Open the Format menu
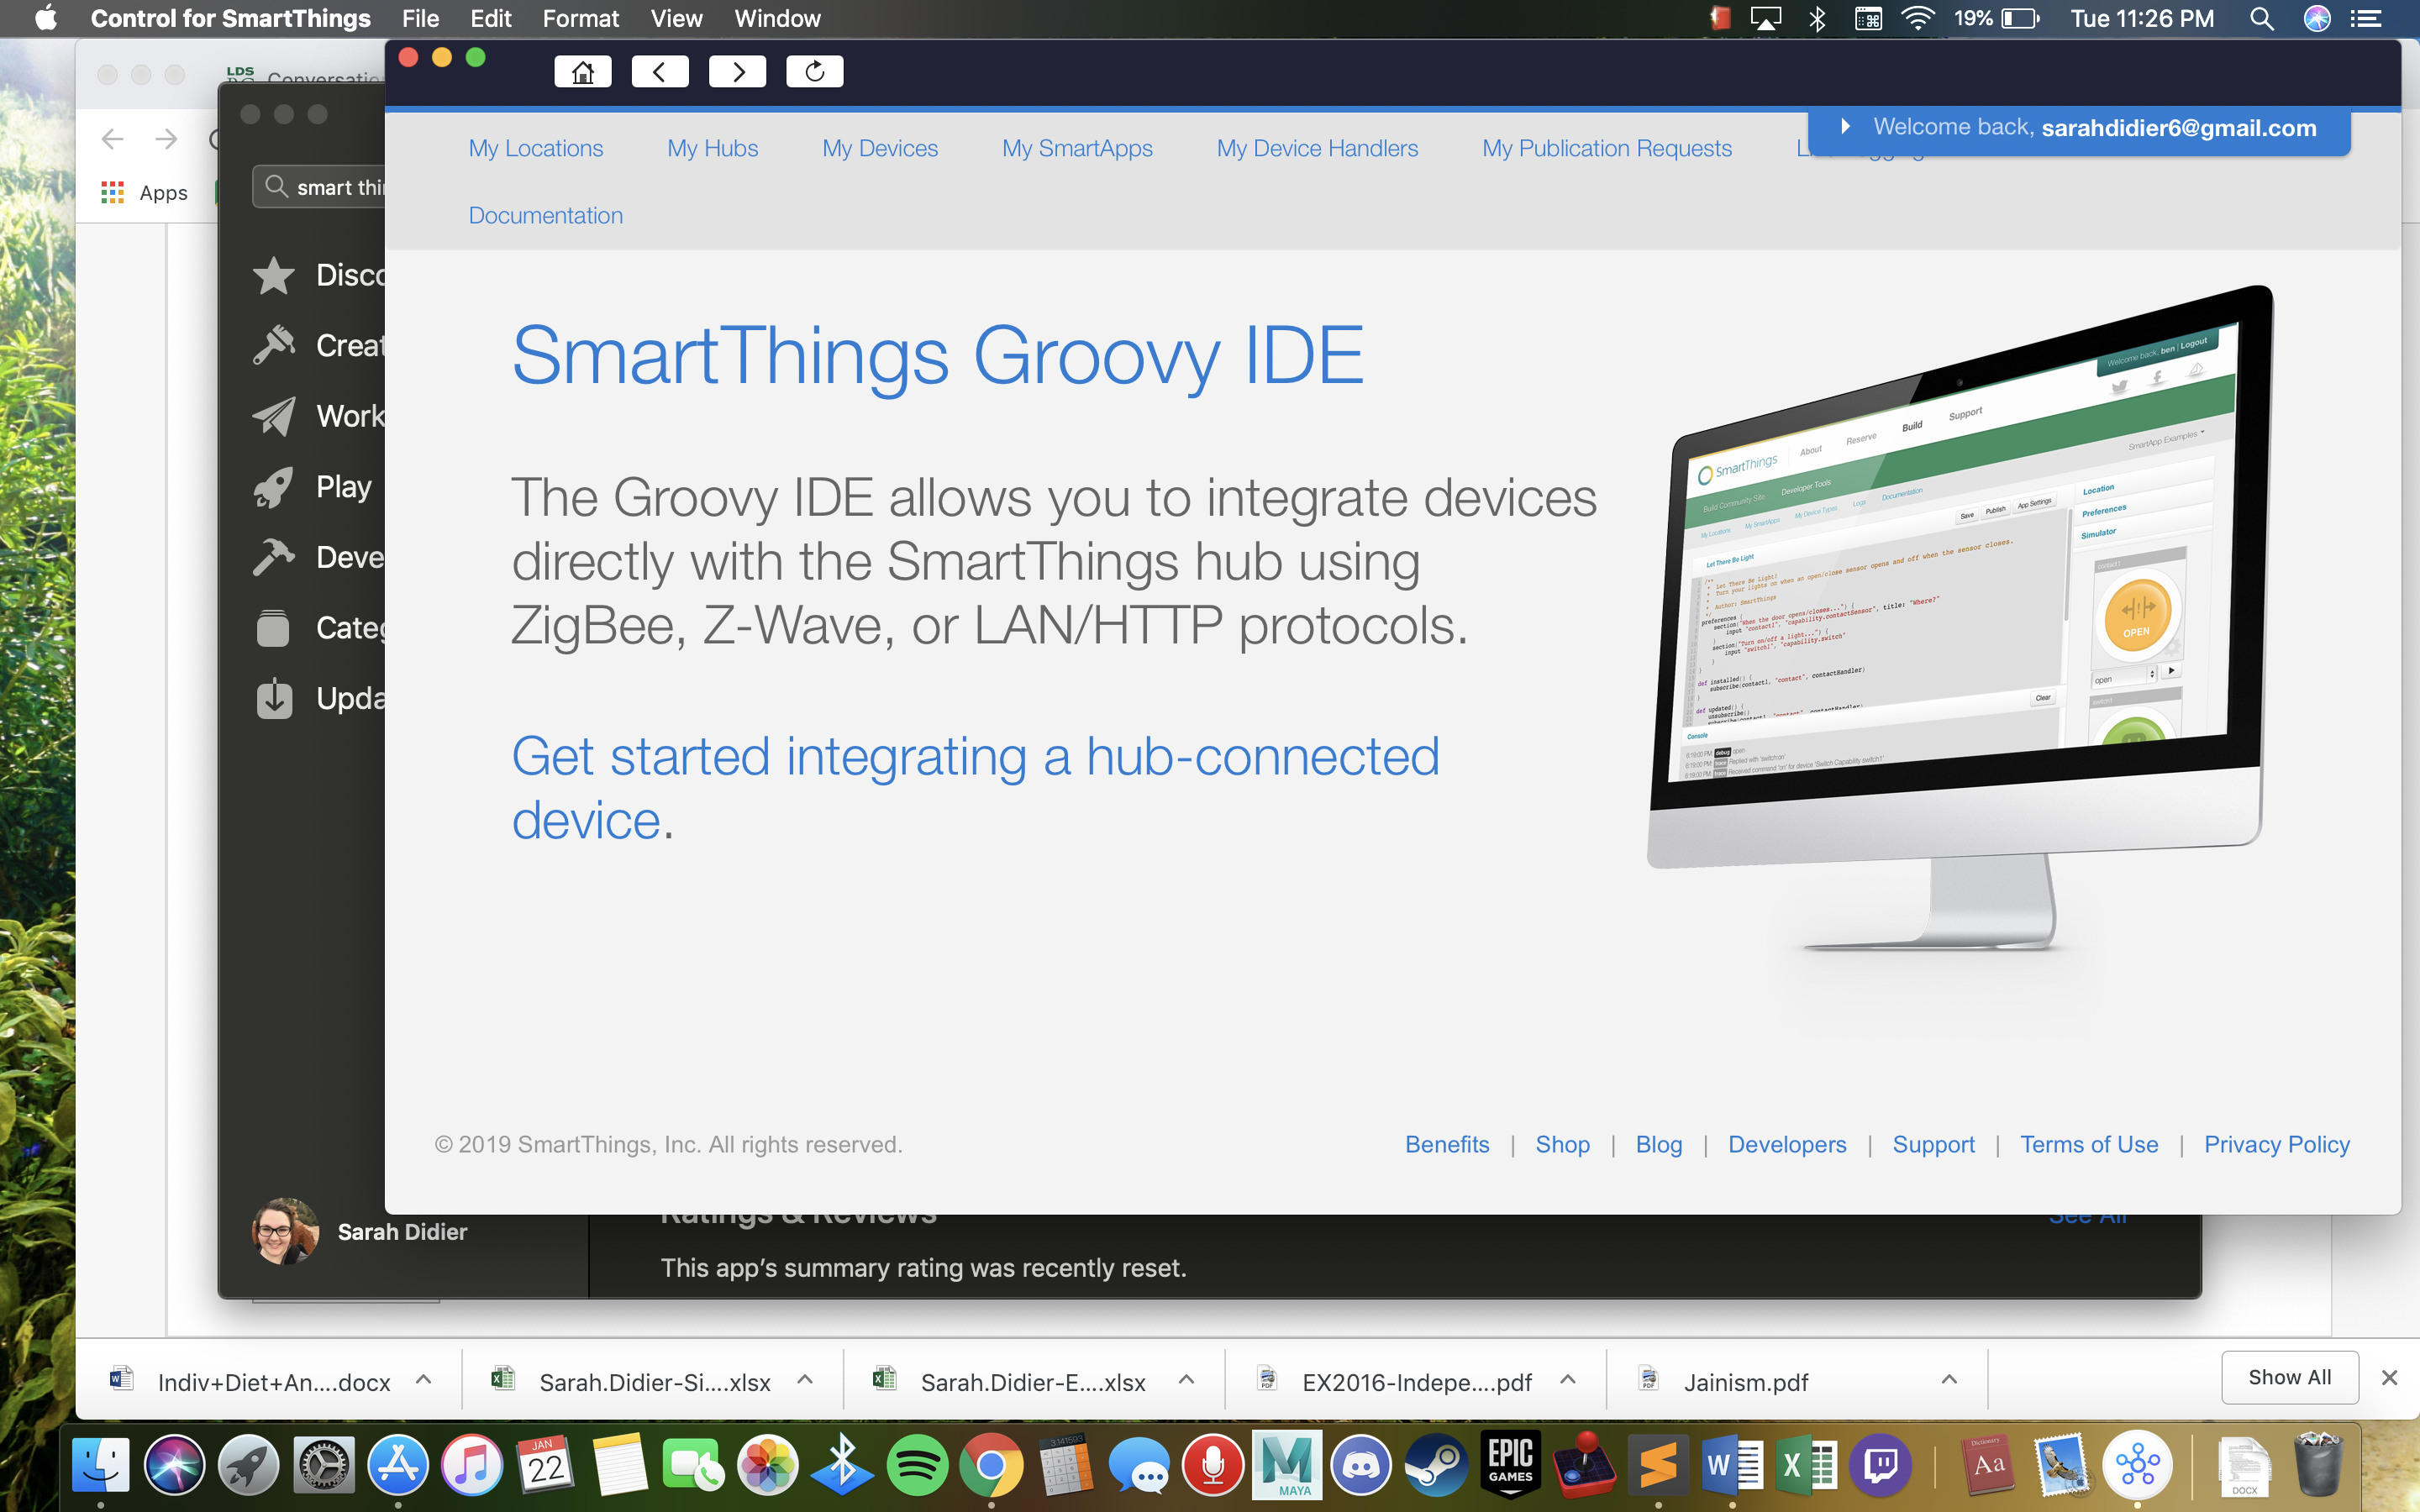The width and height of the screenshot is (2420, 1512). click(x=581, y=18)
